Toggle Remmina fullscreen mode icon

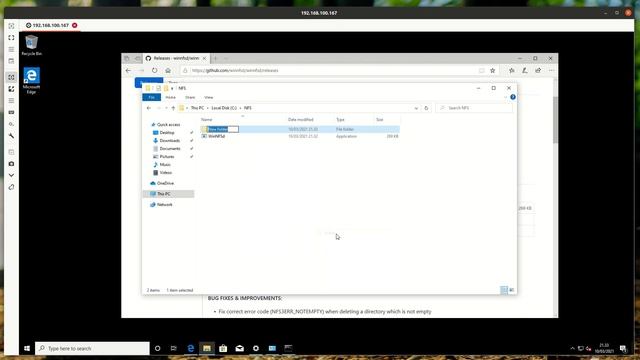11,38
